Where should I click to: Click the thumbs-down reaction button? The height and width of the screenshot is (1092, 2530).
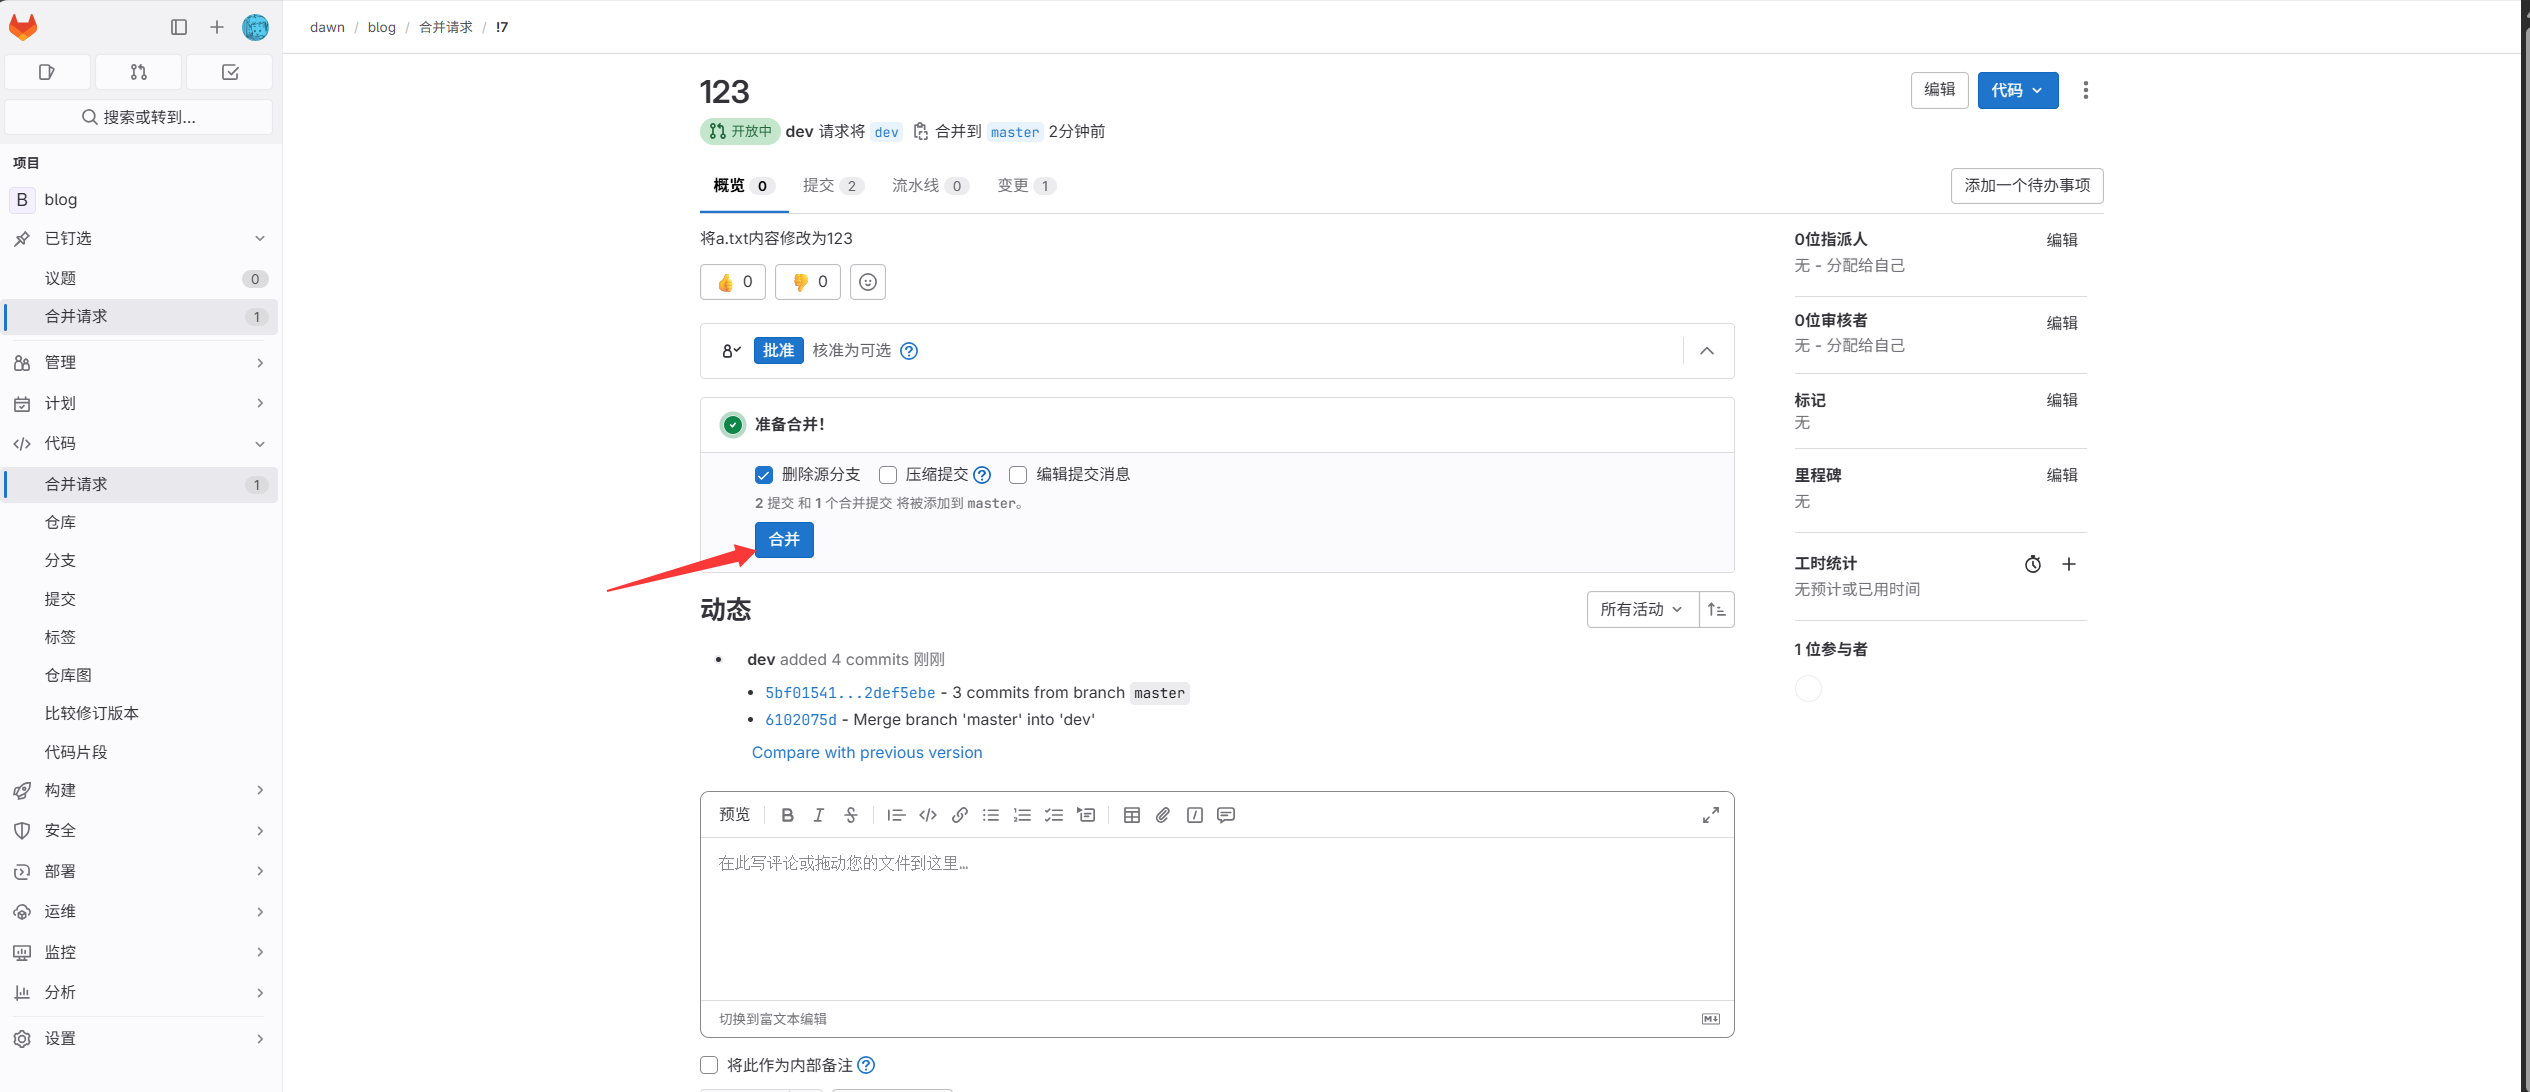coord(808,282)
